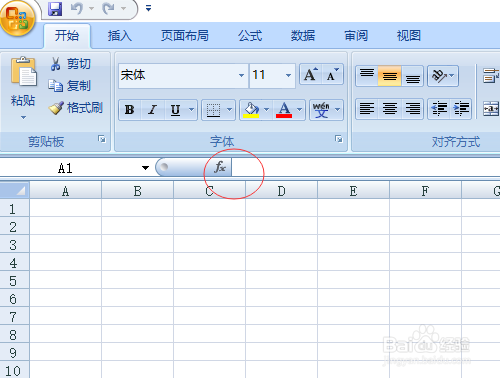Open the Office button menu

pyautogui.click(x=18, y=18)
